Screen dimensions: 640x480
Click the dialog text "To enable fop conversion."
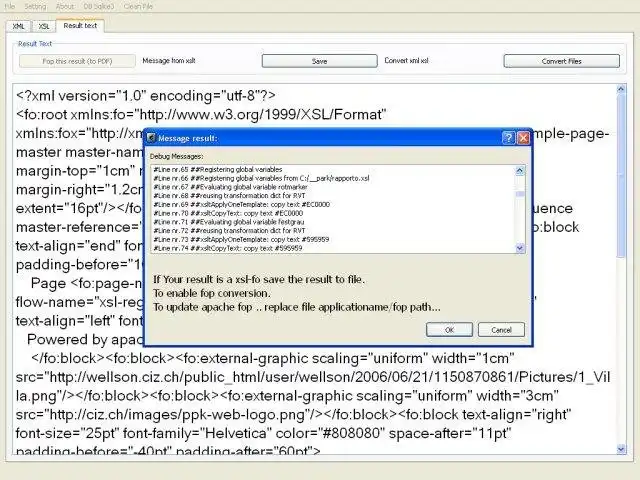point(212,293)
